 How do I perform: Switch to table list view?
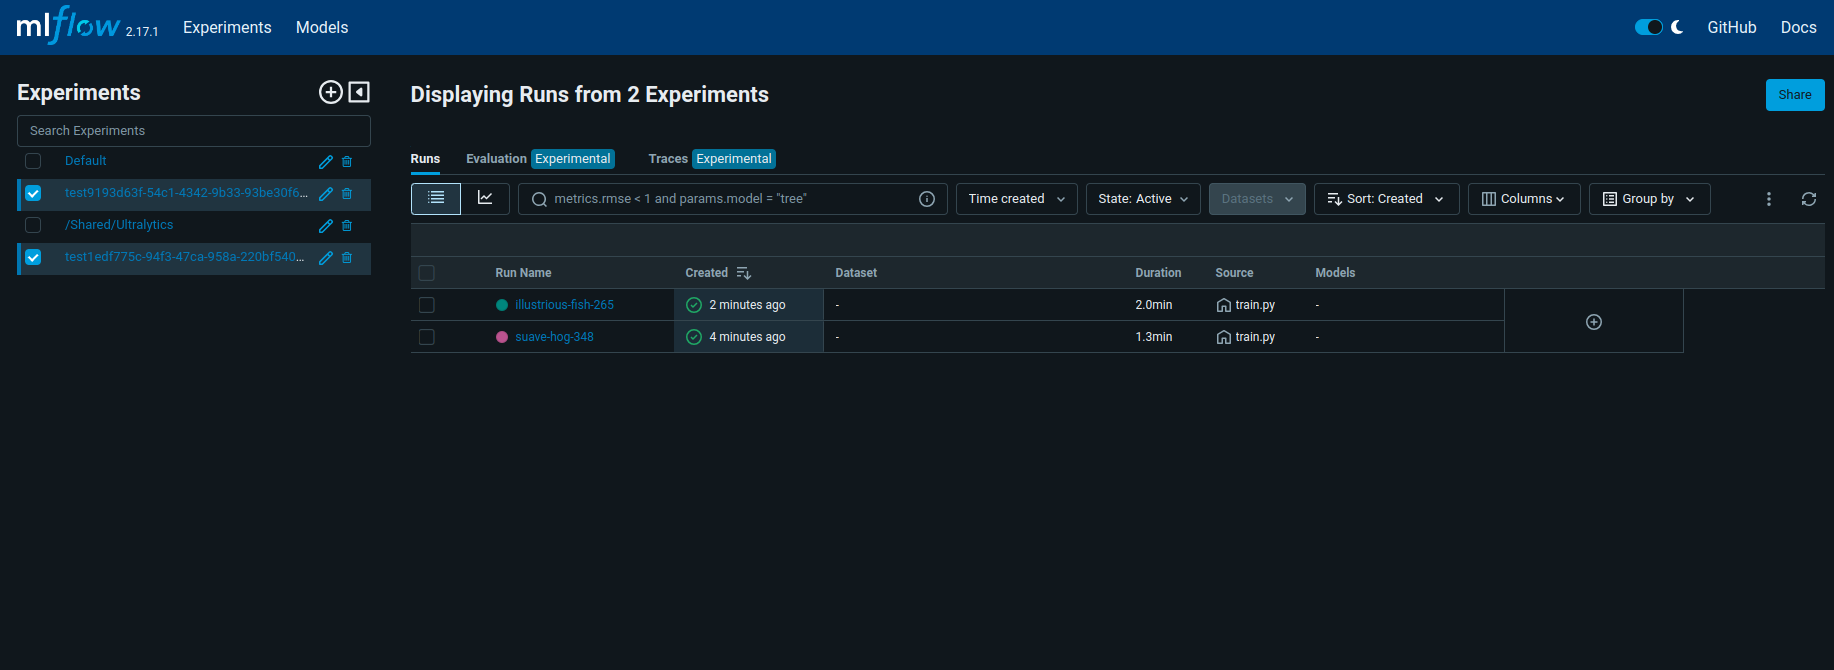point(436,199)
